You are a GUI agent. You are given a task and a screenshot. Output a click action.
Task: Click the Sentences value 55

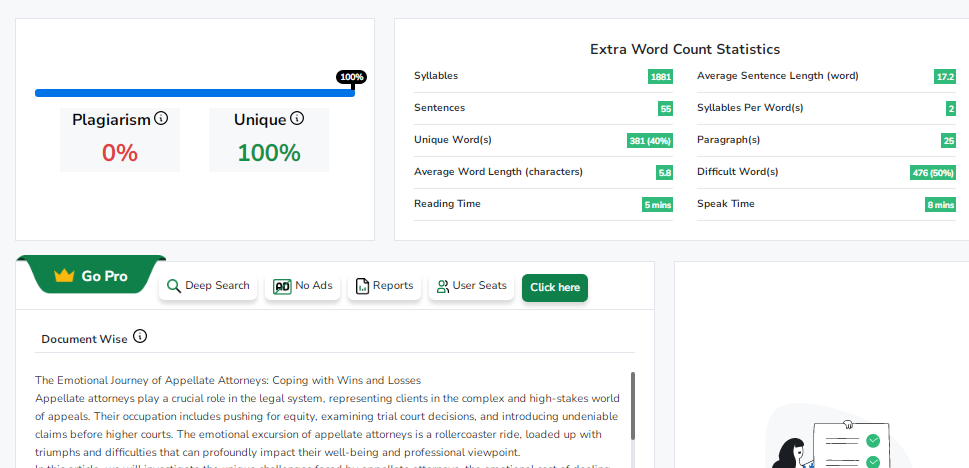[666, 109]
